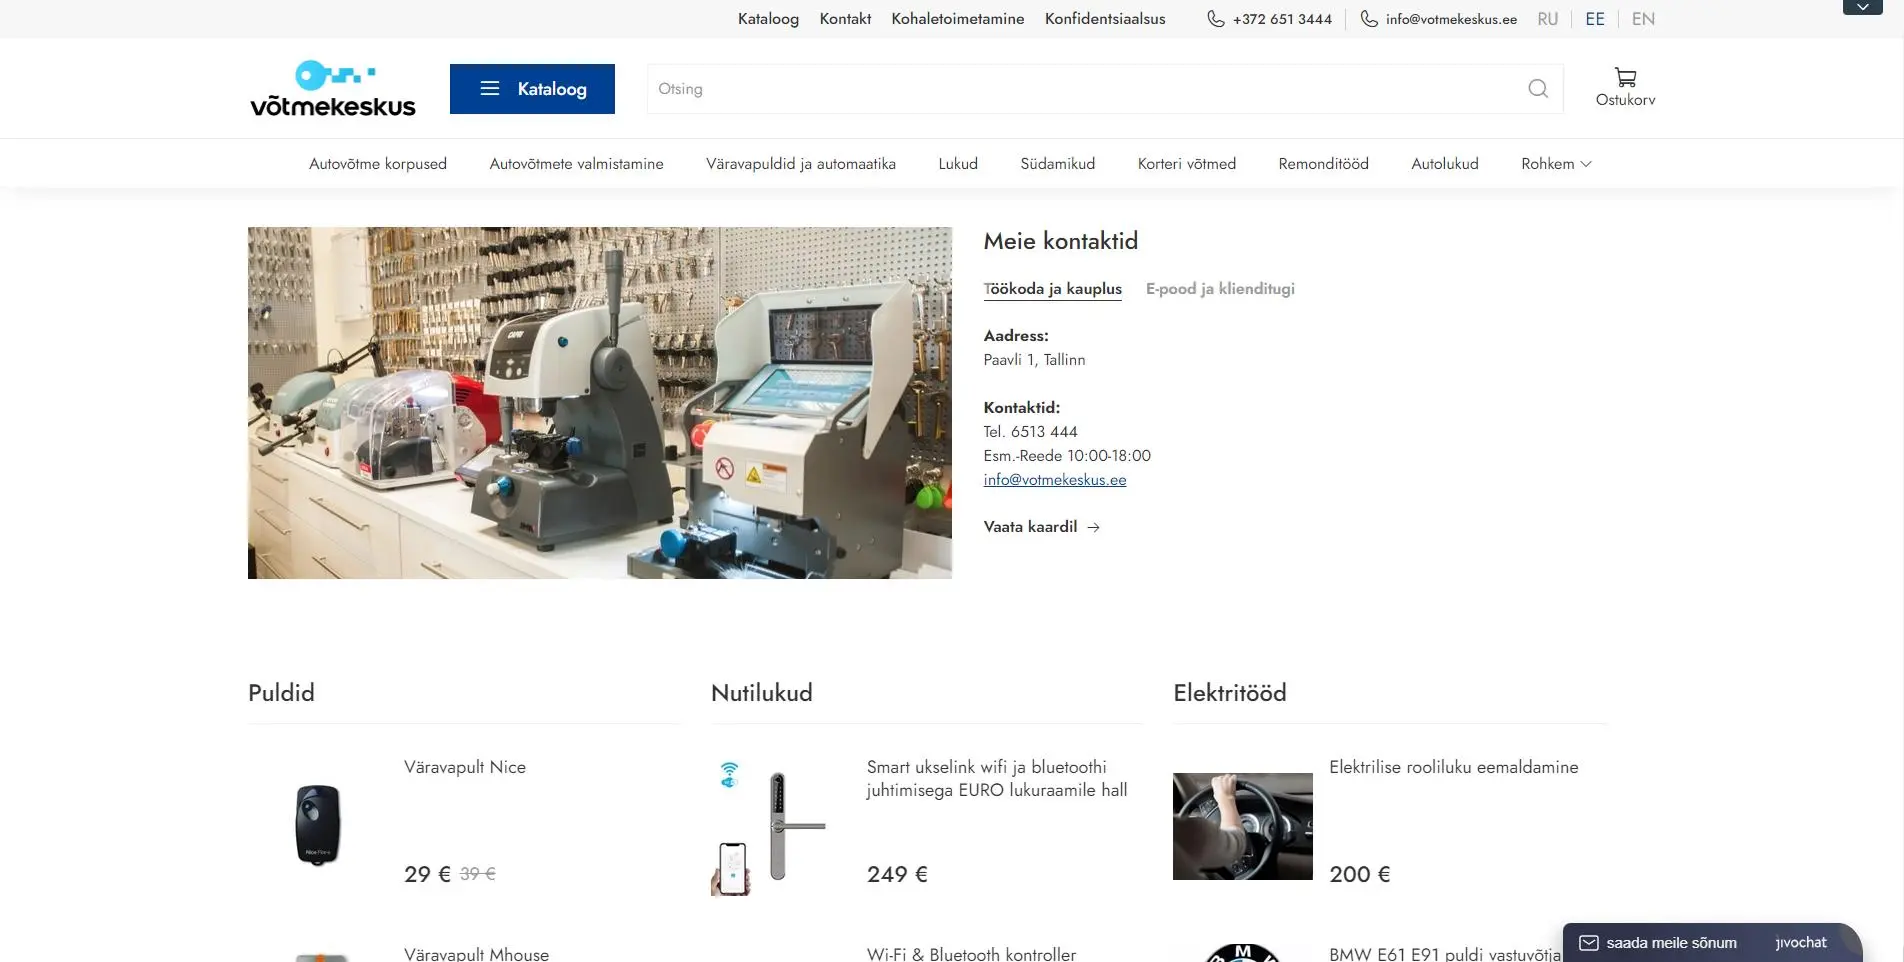Open the Smart ukselink wifi product title

click(x=997, y=779)
